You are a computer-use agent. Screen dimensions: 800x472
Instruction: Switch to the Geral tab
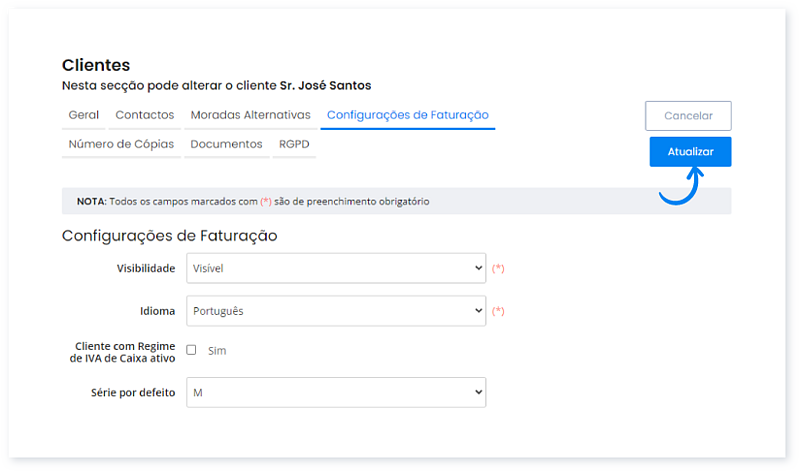point(83,115)
